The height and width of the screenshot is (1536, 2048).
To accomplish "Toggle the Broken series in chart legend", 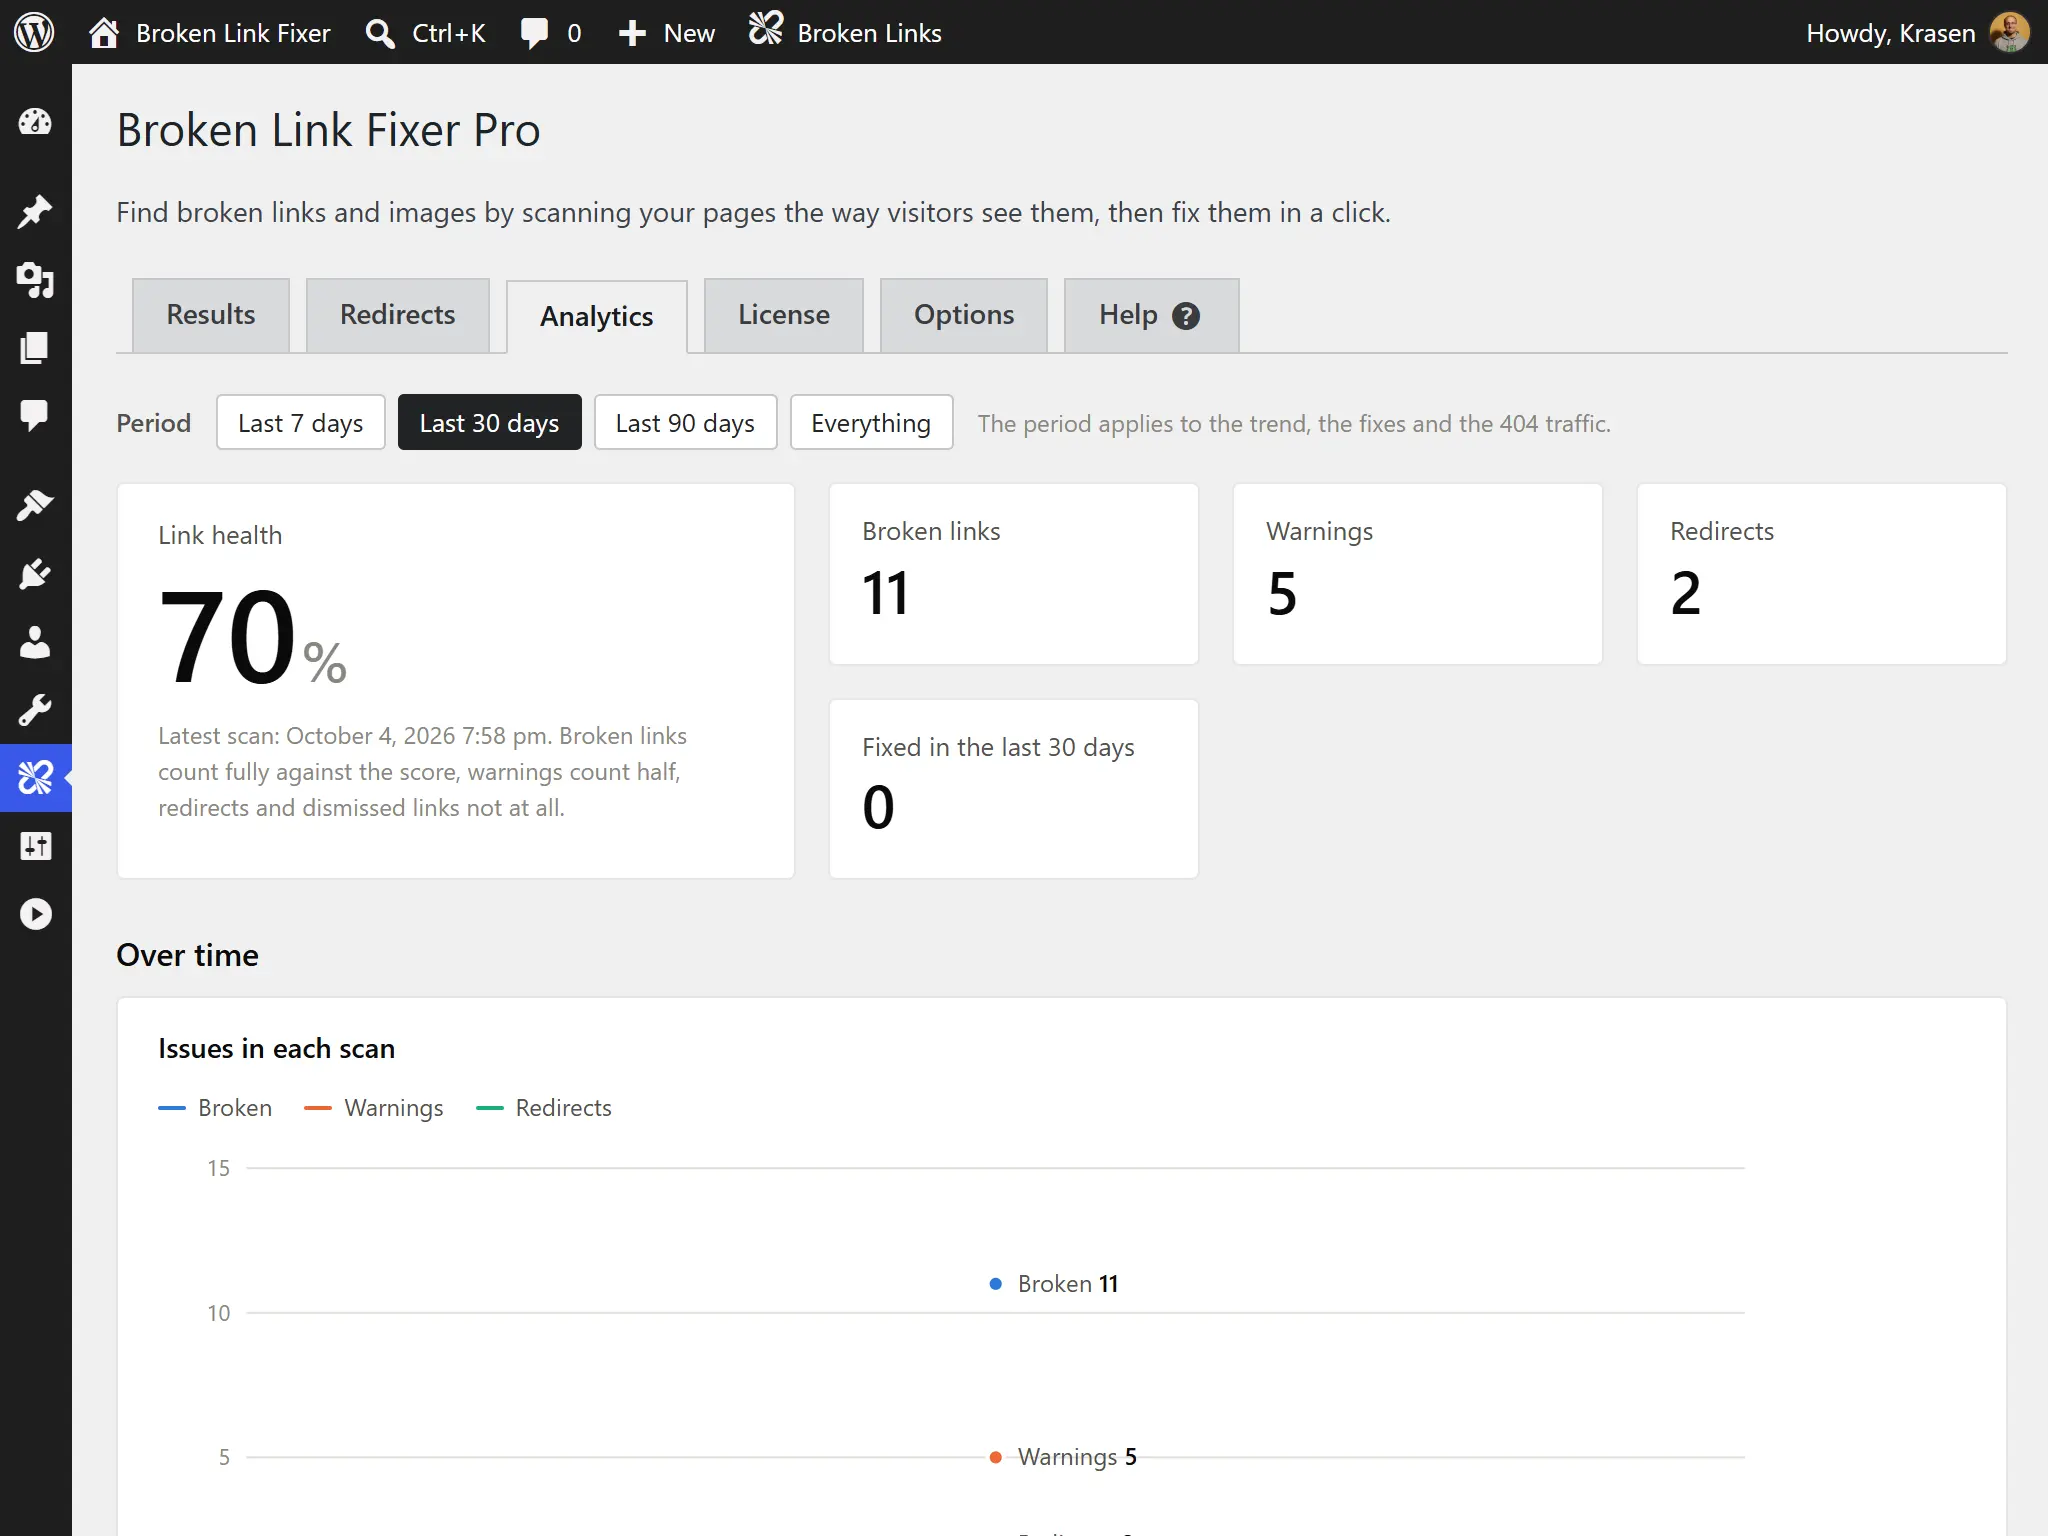I will 215,1108.
